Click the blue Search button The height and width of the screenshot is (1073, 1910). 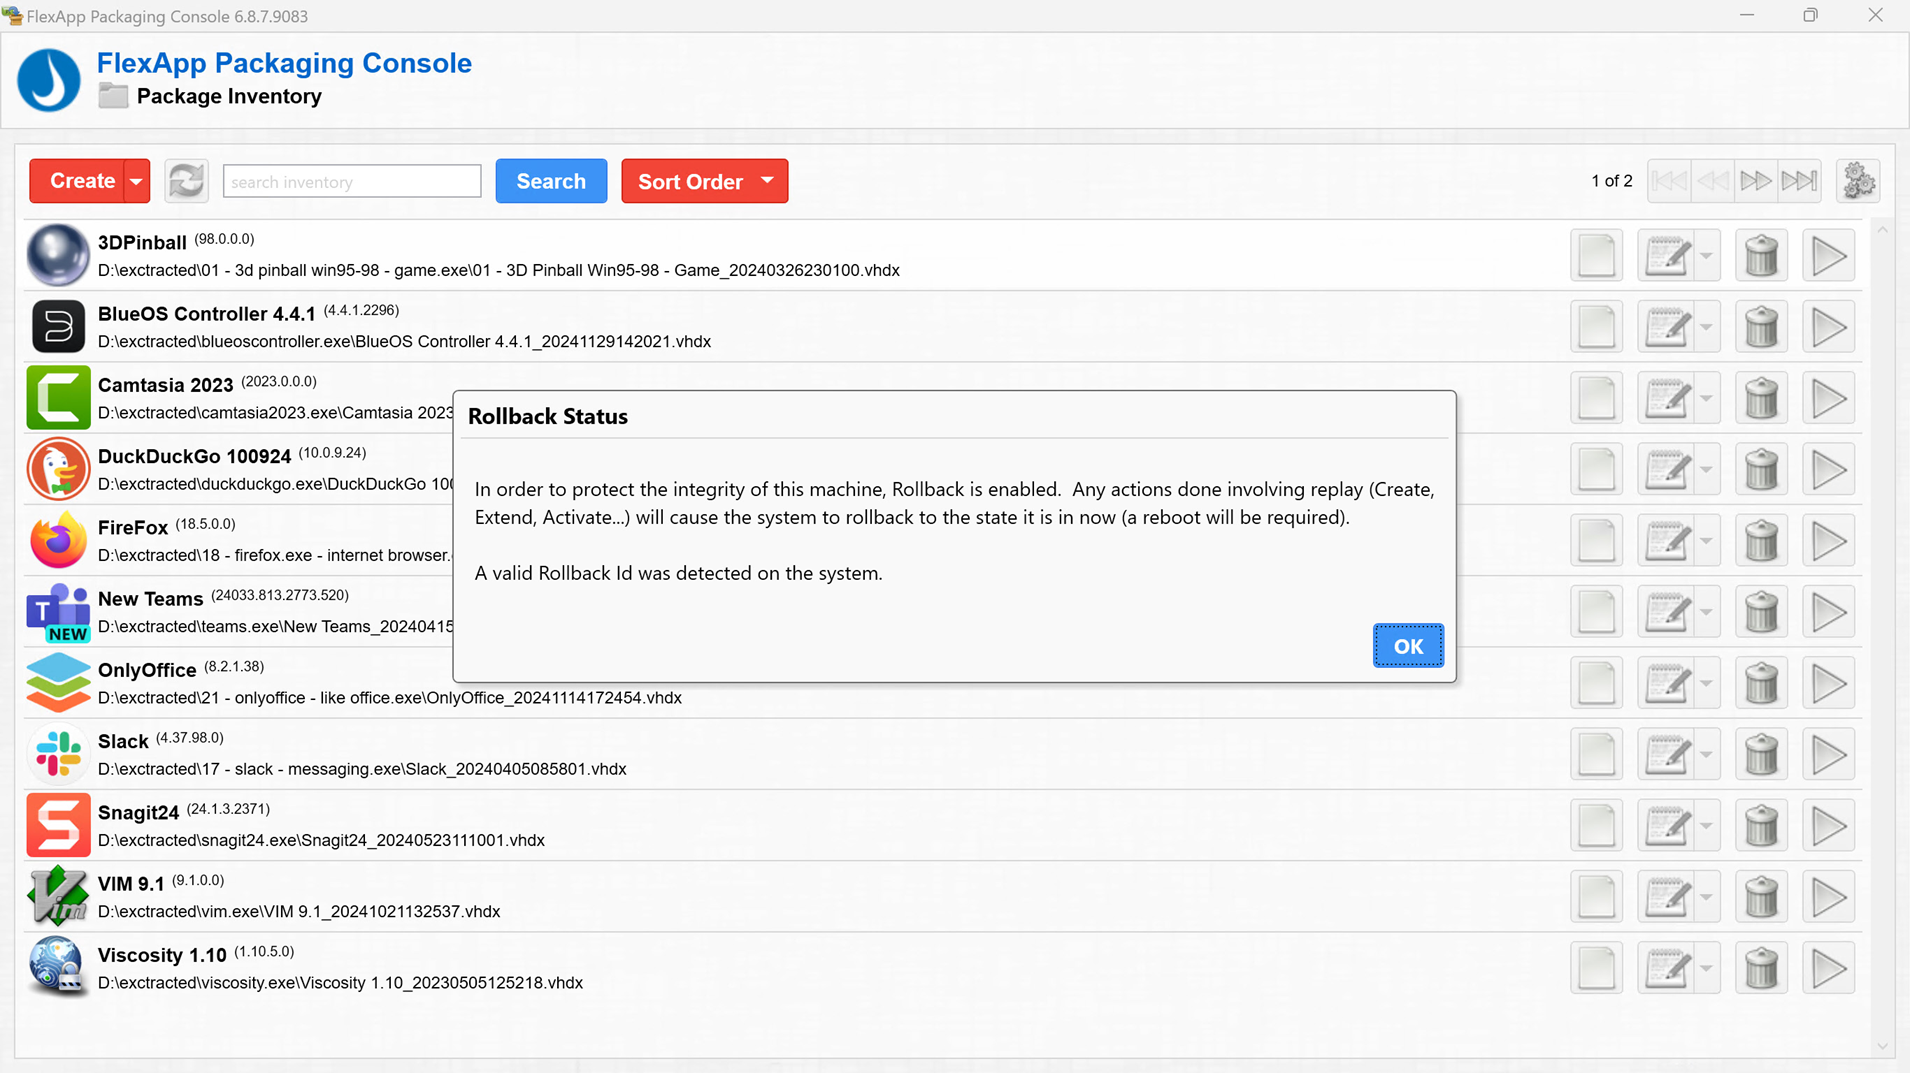coord(551,181)
